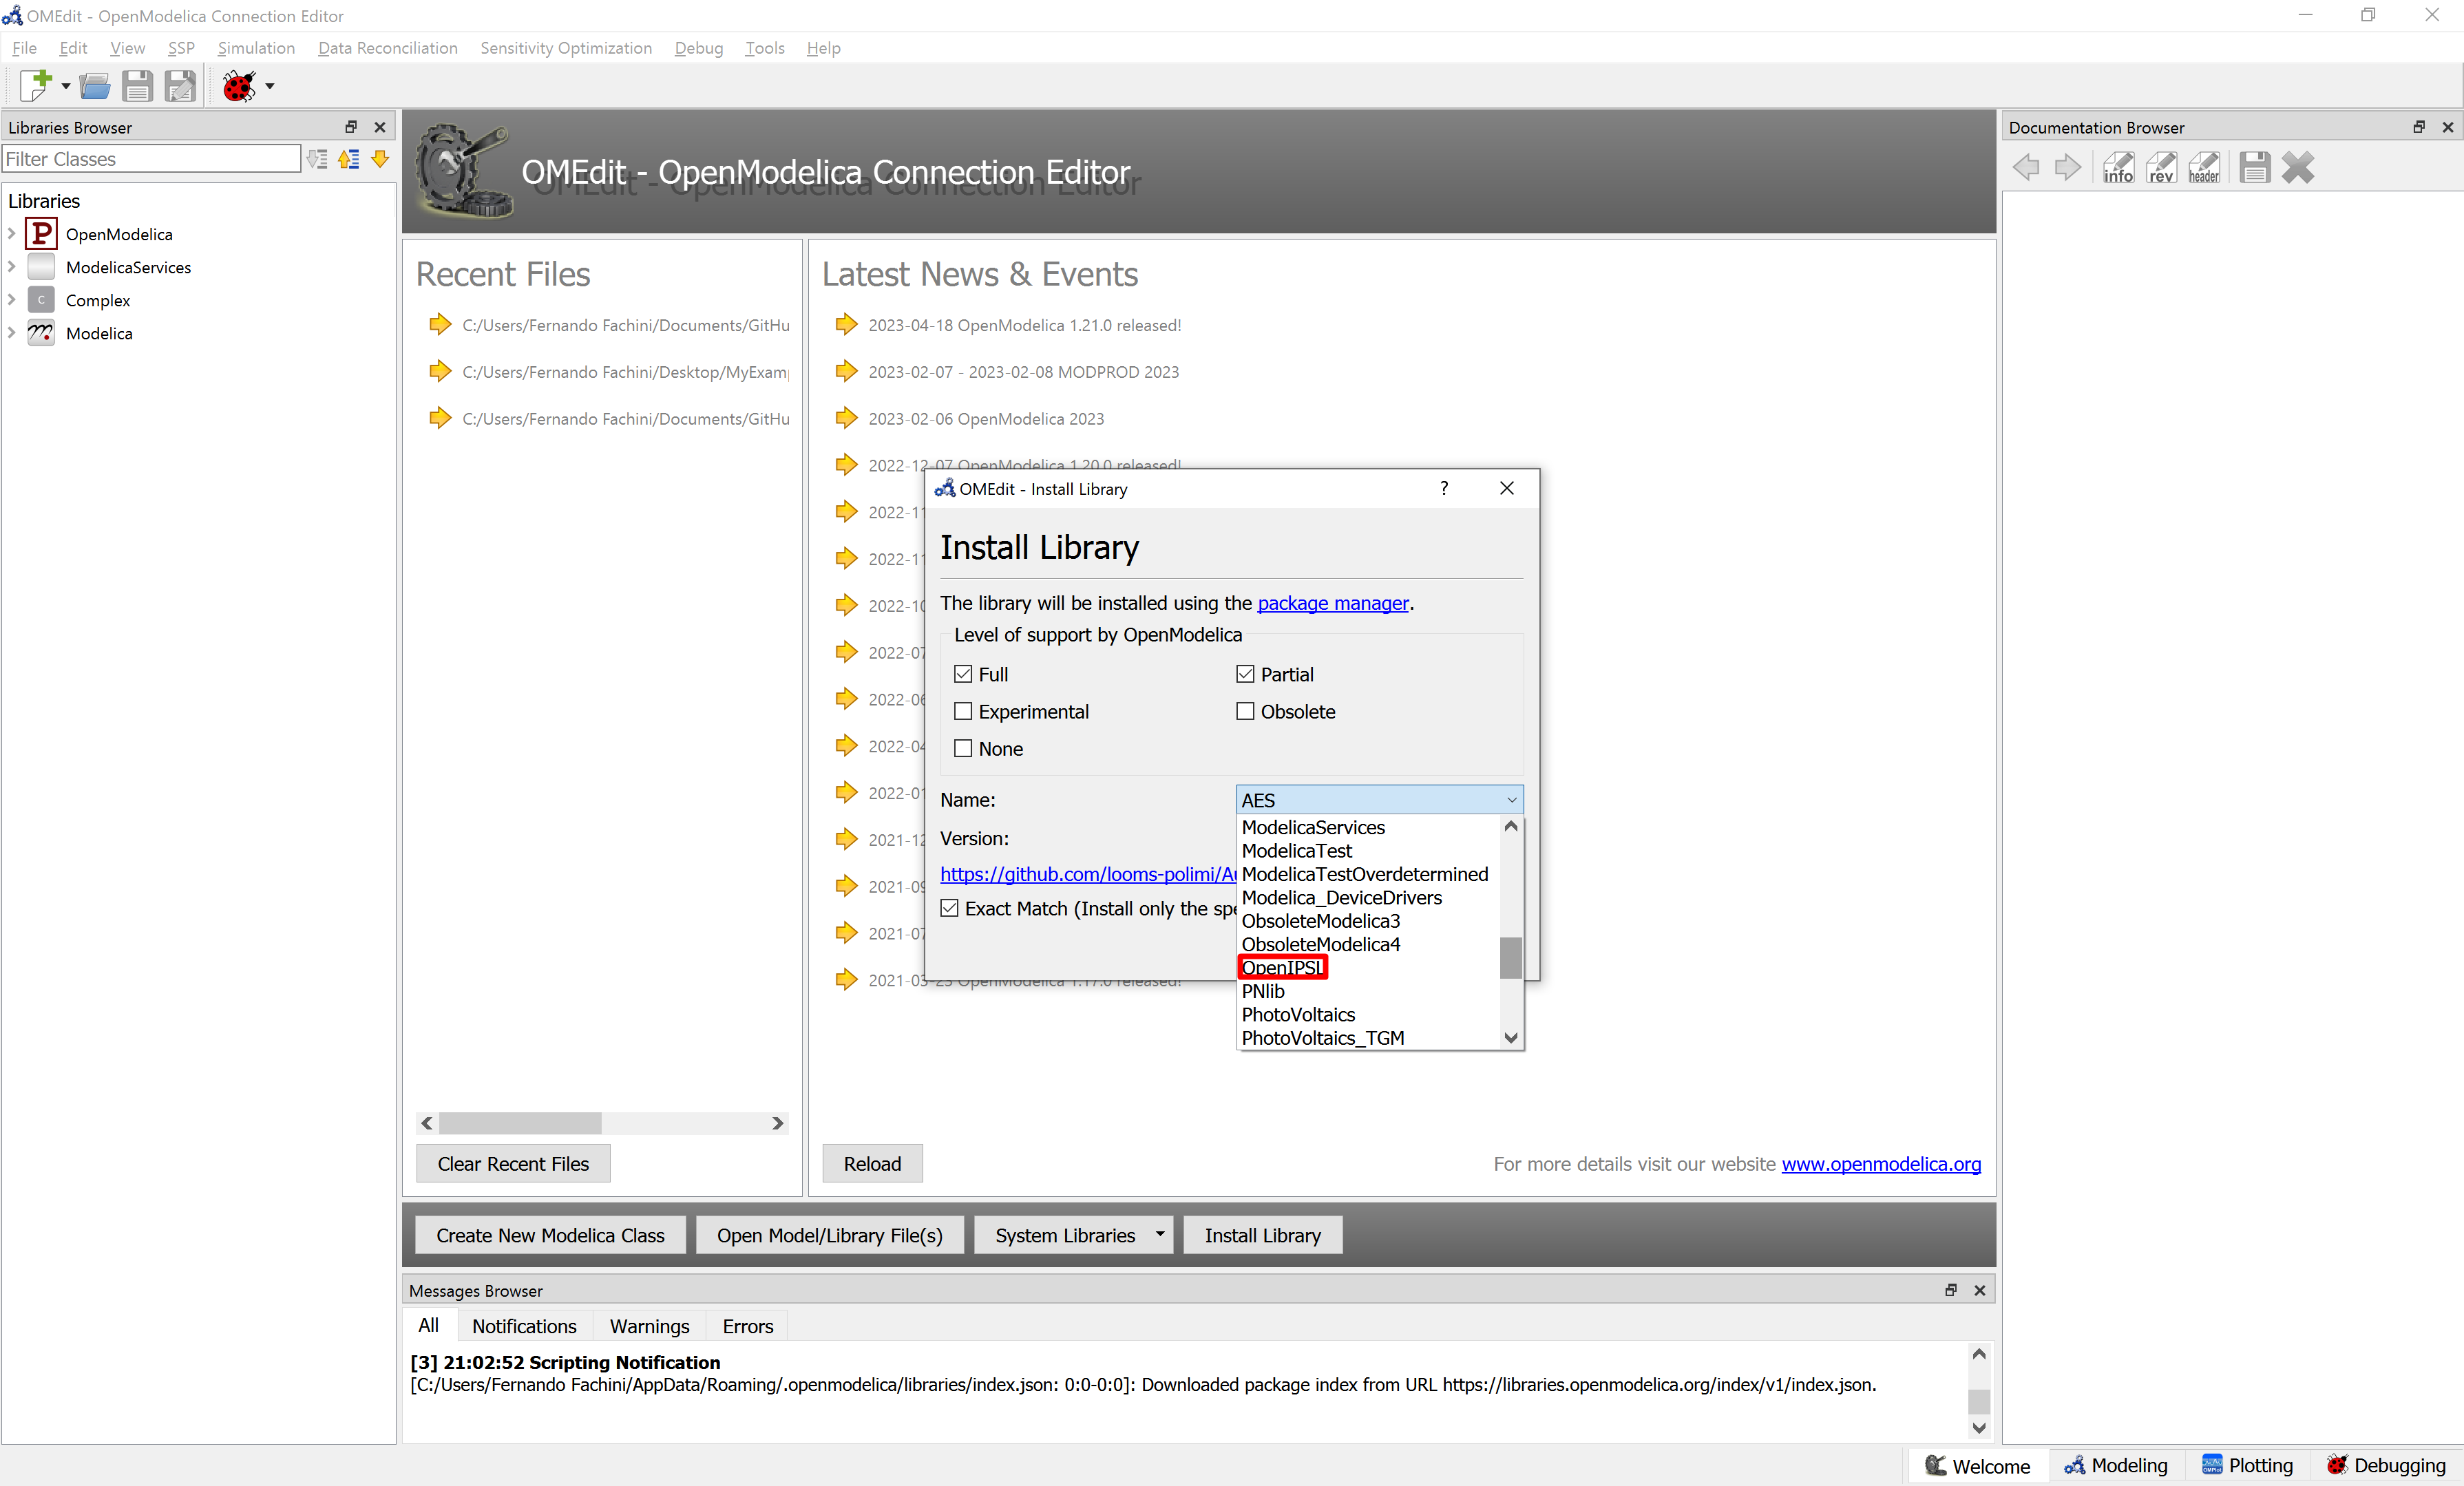Image resolution: width=2464 pixels, height=1486 pixels.
Task: Expand the OpenModelica library tree node
Action: point(12,234)
